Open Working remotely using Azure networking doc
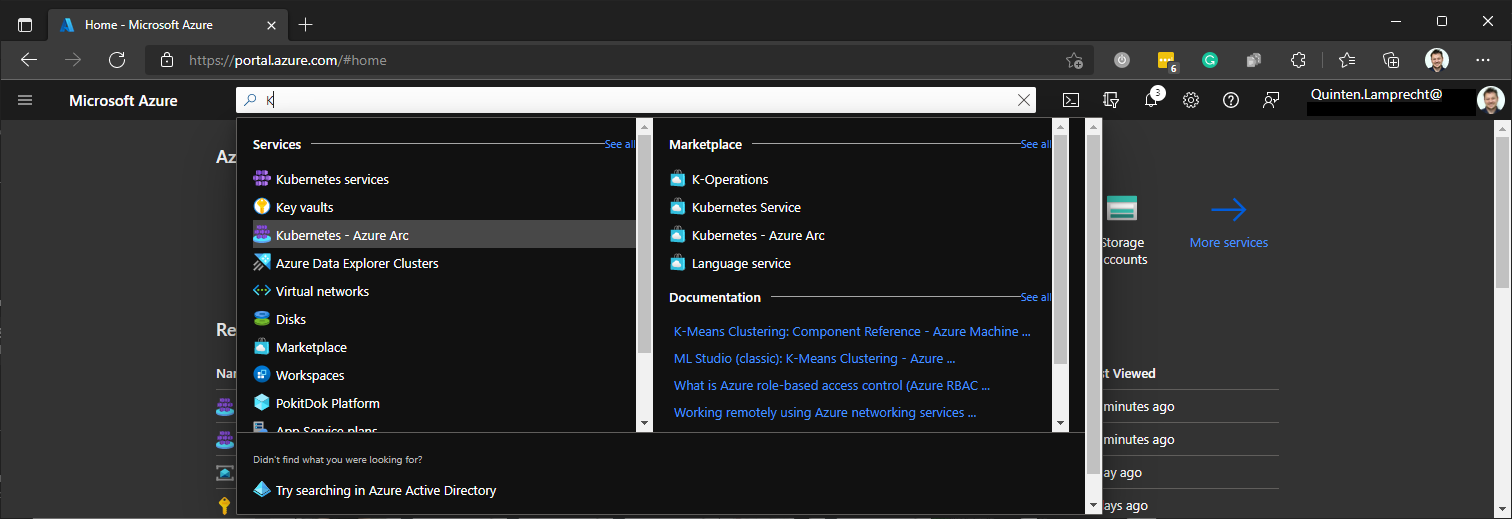The image size is (1512, 519). (825, 412)
